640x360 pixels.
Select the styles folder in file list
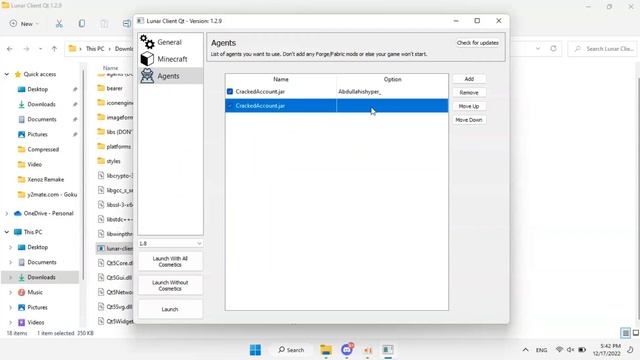coord(114,161)
